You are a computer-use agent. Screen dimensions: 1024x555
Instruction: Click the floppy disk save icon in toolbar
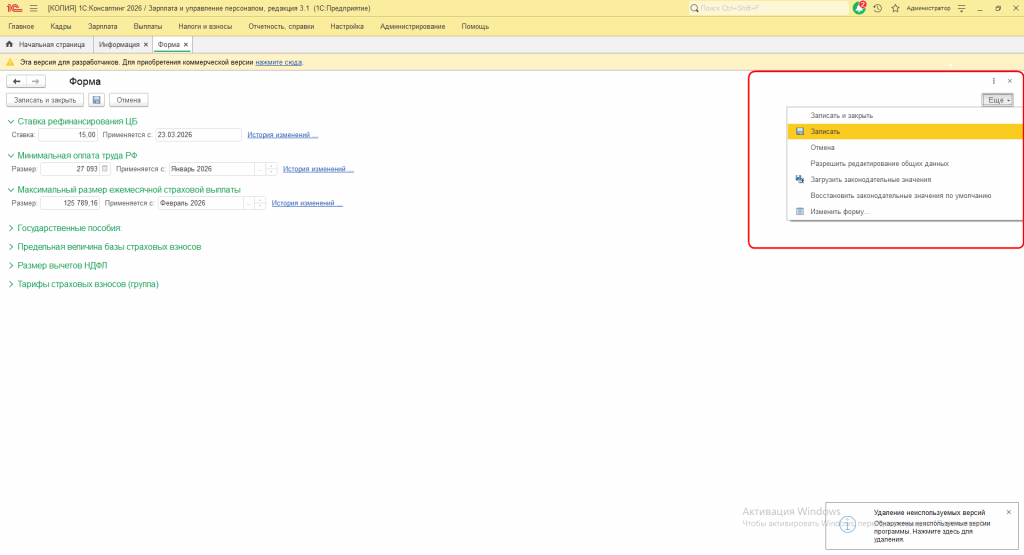point(97,100)
